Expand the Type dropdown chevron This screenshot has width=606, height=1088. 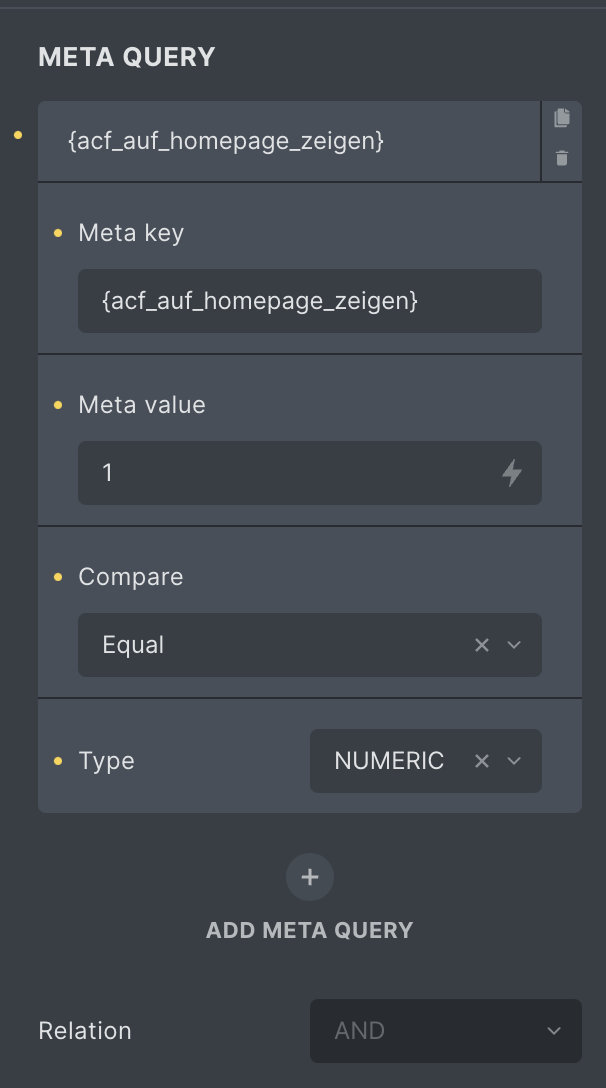point(514,760)
